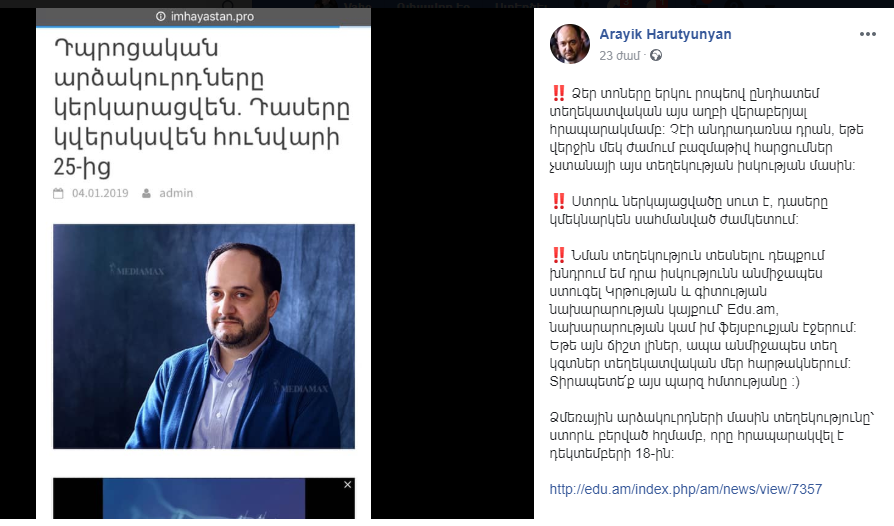Open the article photo of the minister
The width and height of the screenshot is (894, 526).
204,336
